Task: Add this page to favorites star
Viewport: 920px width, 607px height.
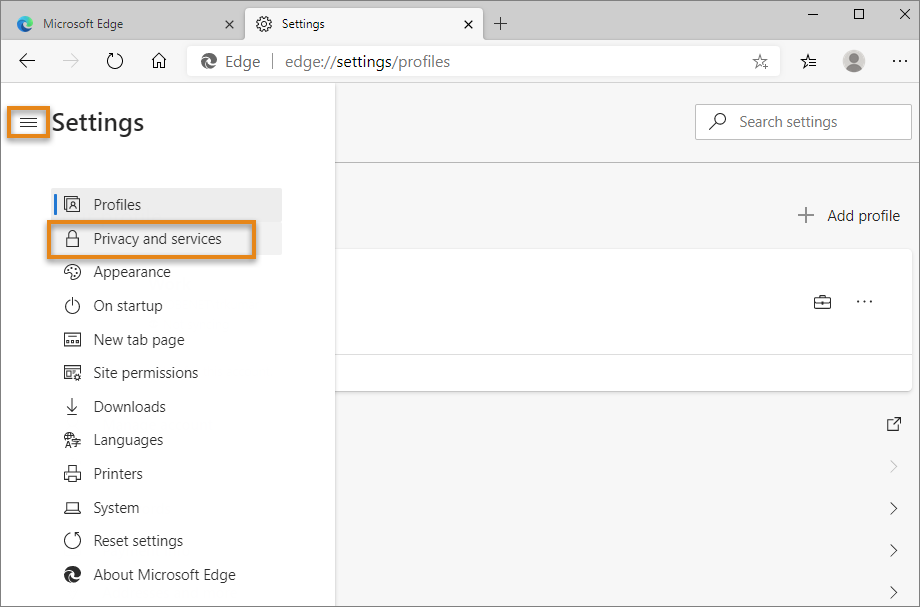Action: pyautogui.click(x=760, y=62)
